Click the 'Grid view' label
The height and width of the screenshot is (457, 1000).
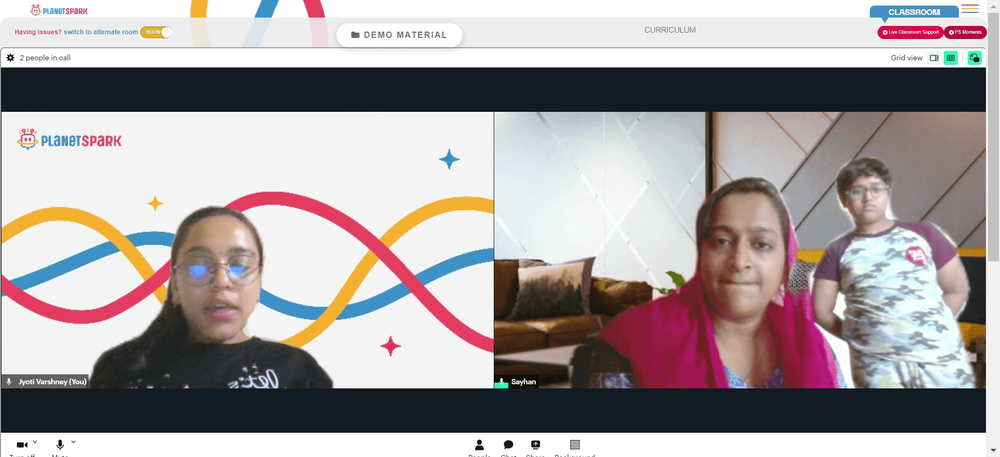tap(906, 58)
